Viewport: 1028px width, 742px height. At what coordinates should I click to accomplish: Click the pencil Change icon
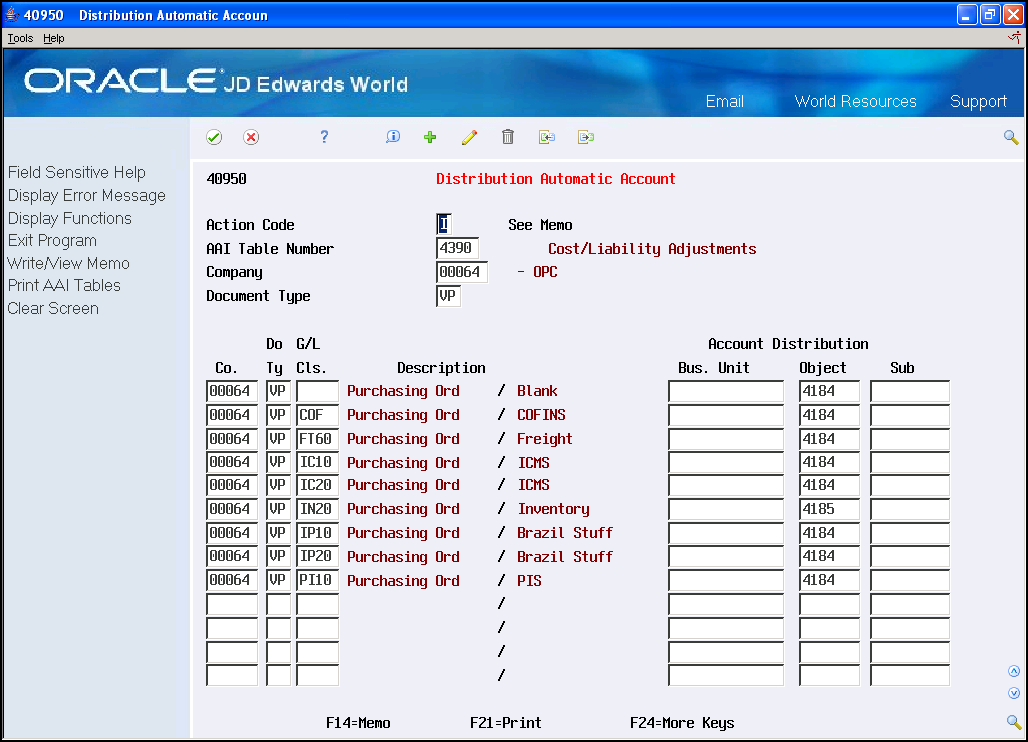469,137
